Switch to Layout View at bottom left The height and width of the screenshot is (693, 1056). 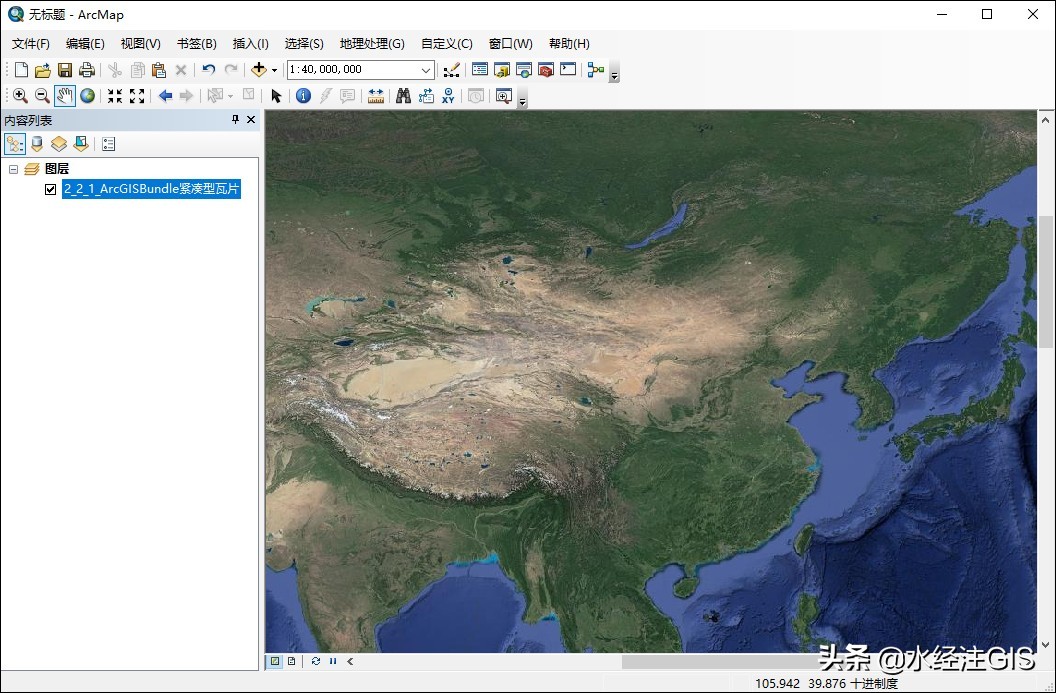click(290, 661)
